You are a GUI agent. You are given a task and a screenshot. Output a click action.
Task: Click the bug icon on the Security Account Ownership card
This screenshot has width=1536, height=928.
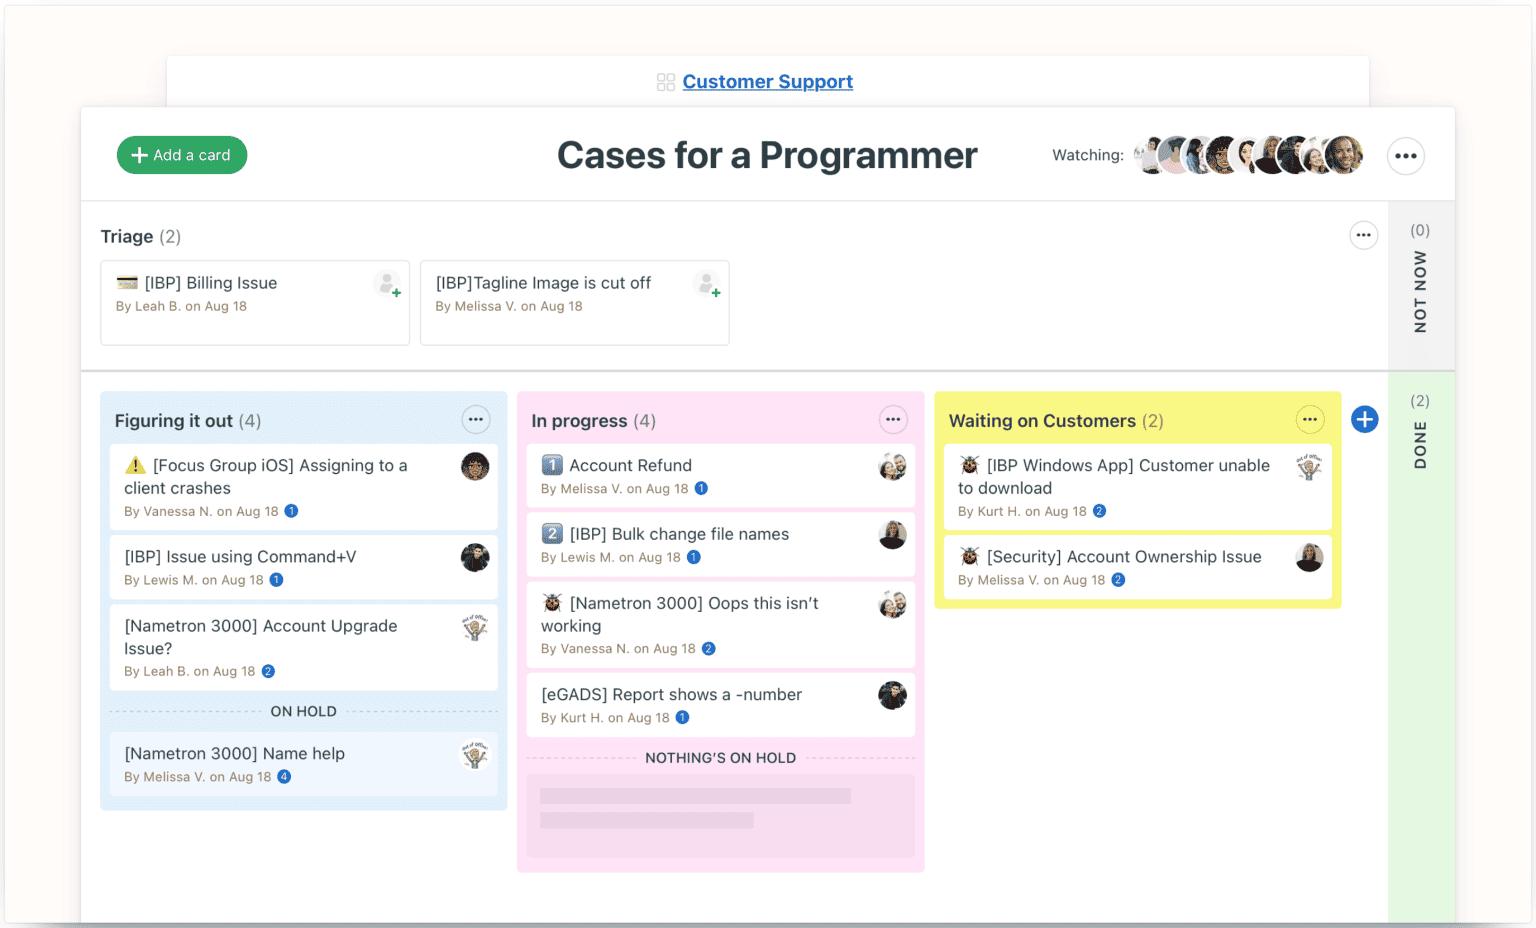[x=968, y=556]
